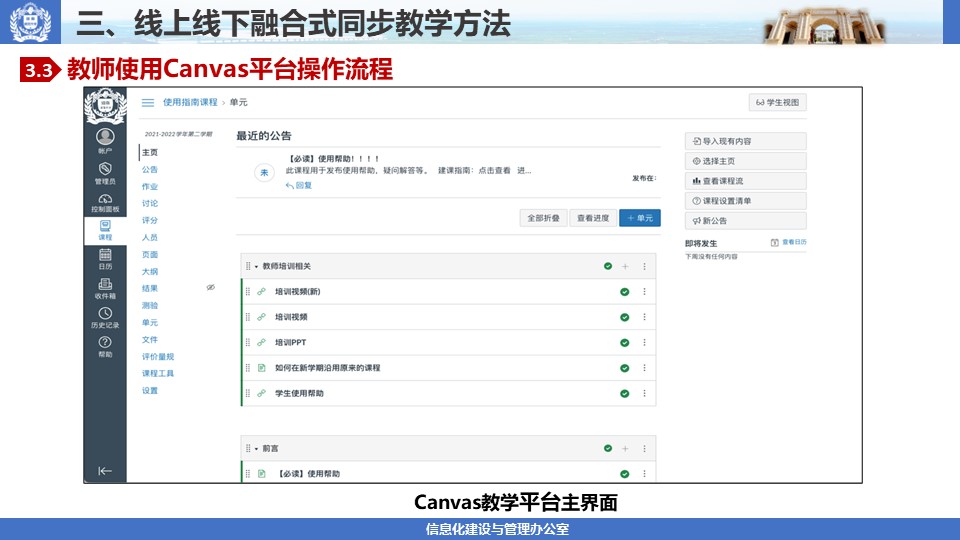Open 人员 in course navigation
This screenshot has height=540, width=960.
(x=150, y=238)
